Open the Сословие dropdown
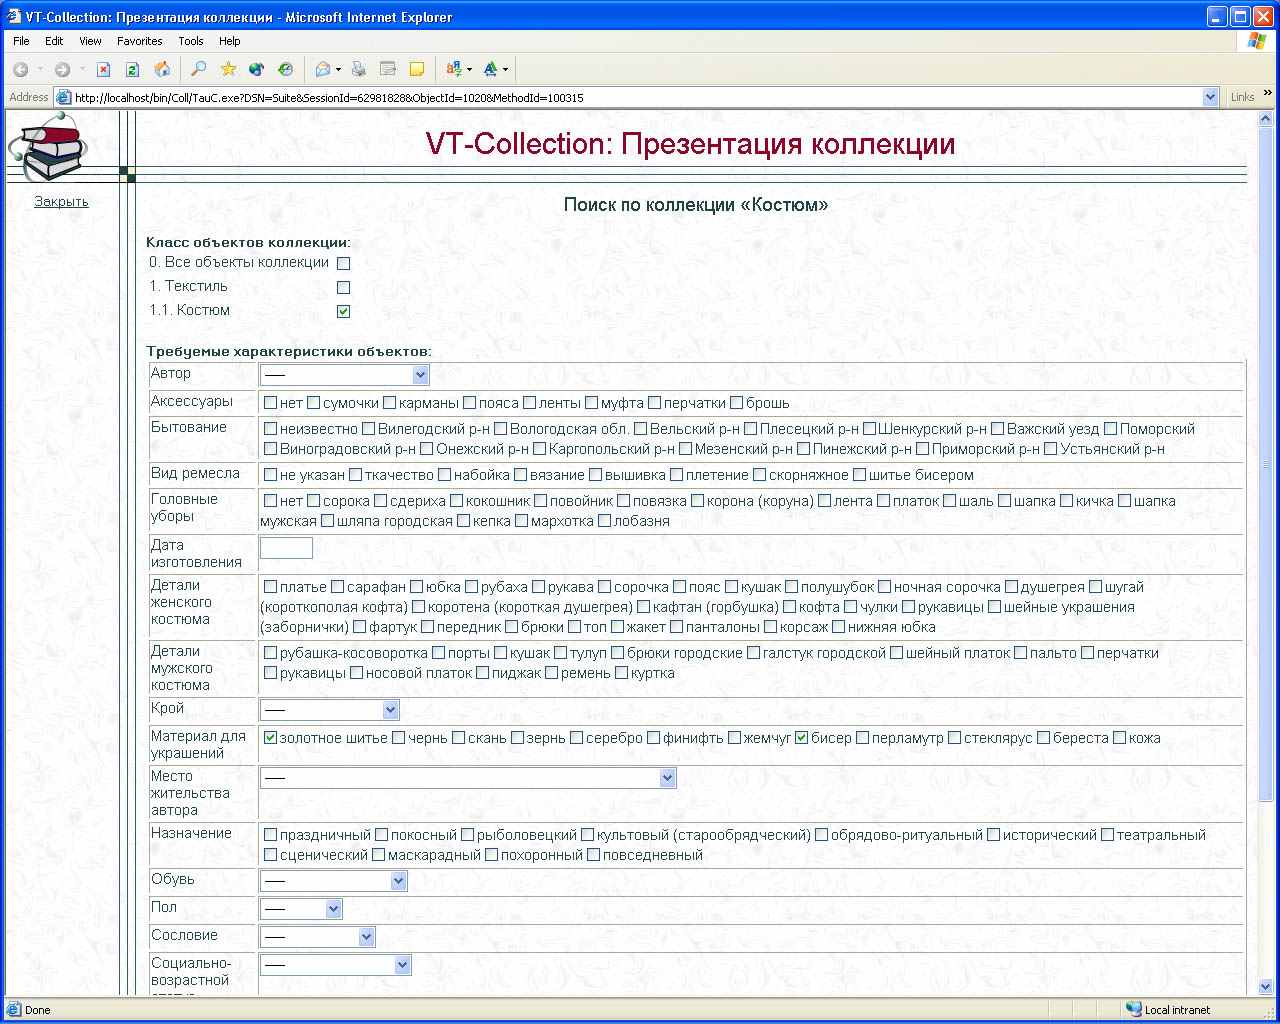 [317, 937]
